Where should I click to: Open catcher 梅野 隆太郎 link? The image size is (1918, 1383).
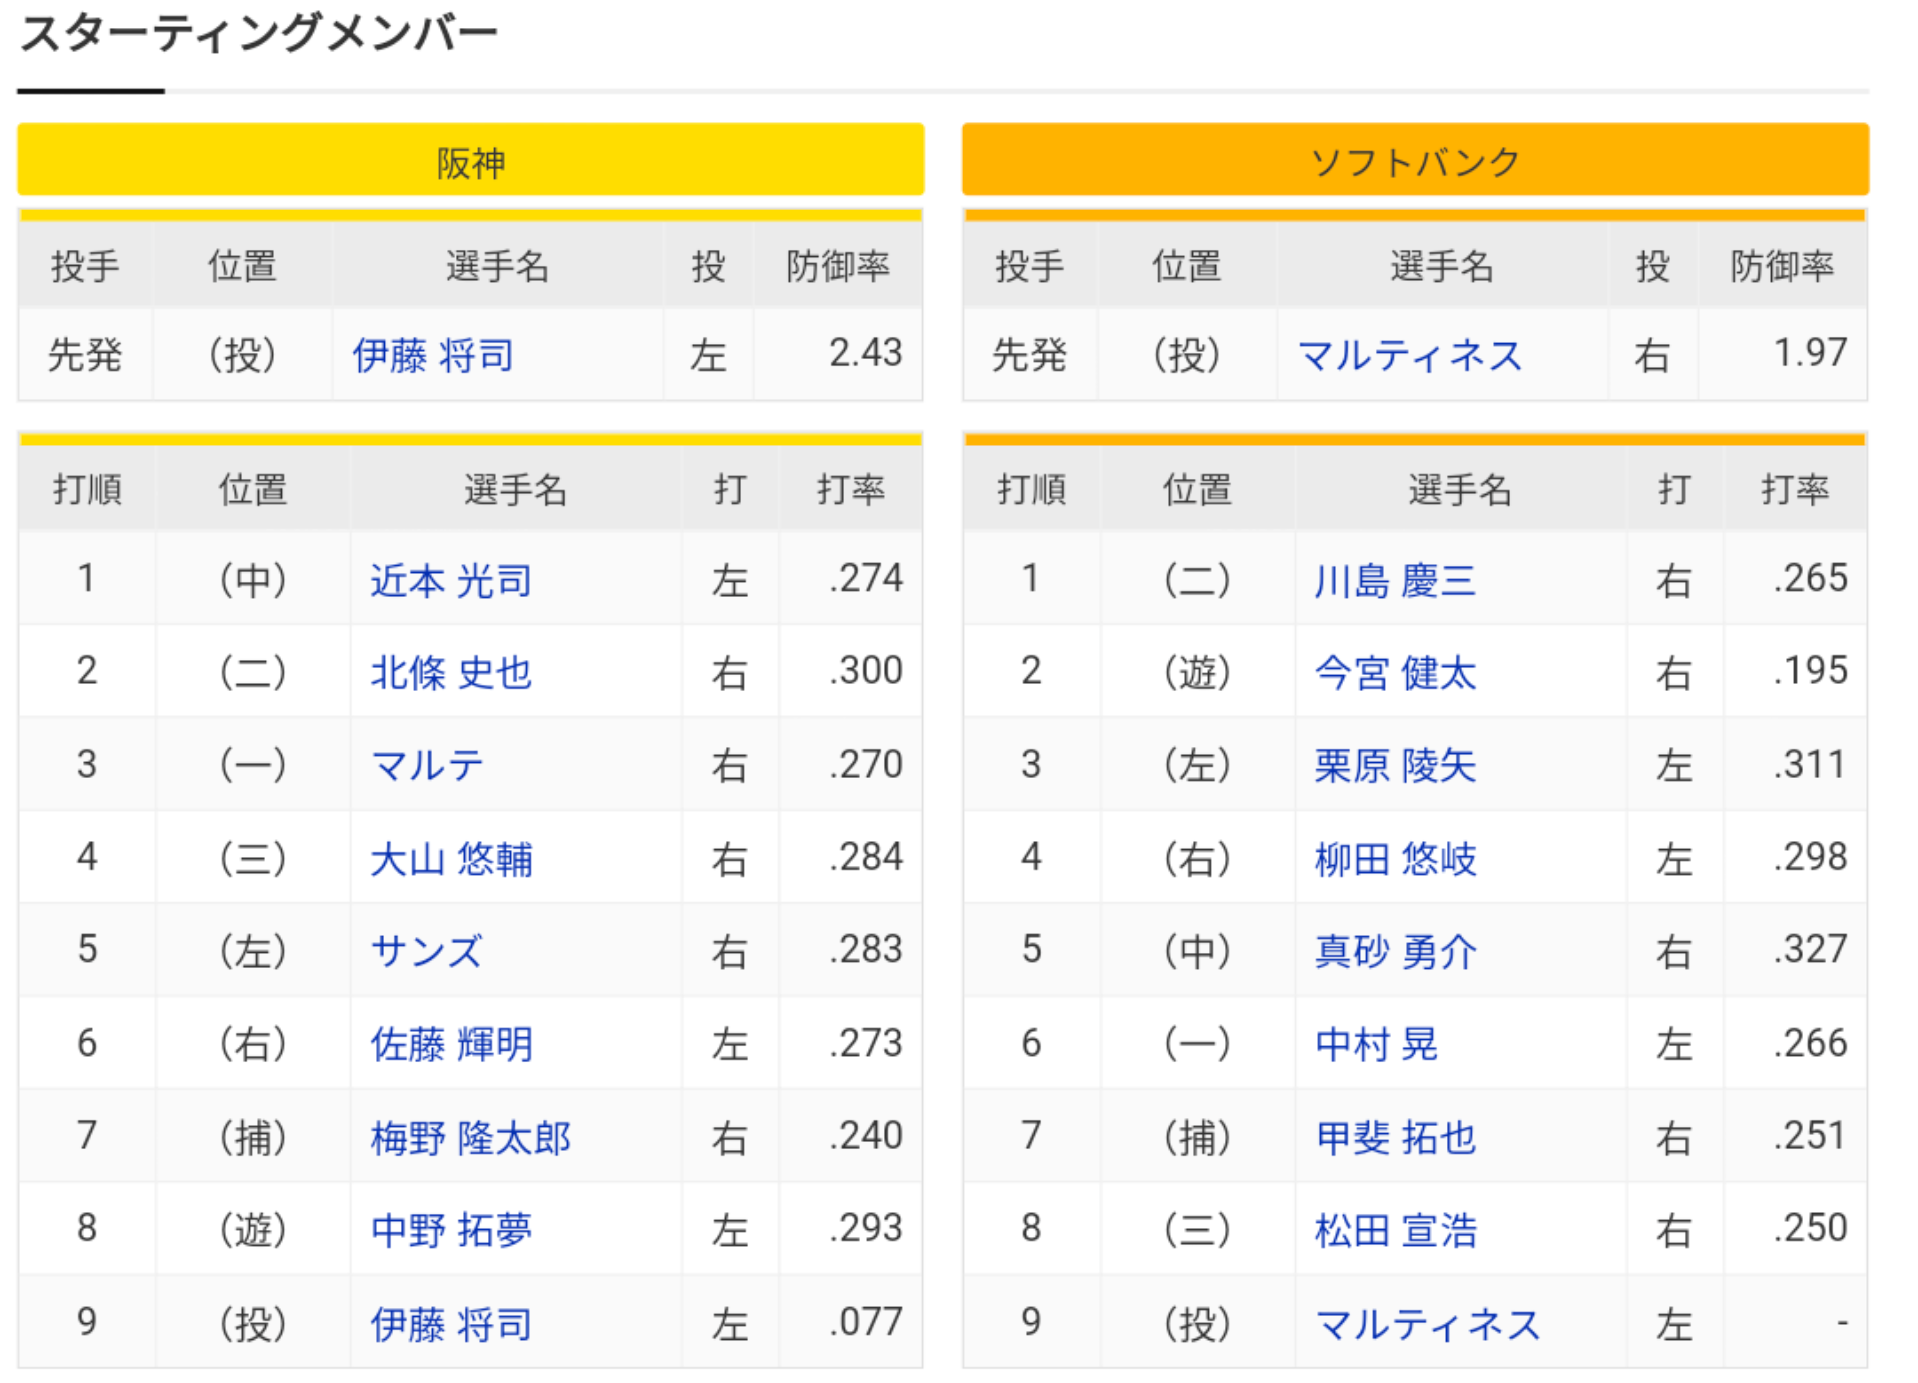[470, 1137]
